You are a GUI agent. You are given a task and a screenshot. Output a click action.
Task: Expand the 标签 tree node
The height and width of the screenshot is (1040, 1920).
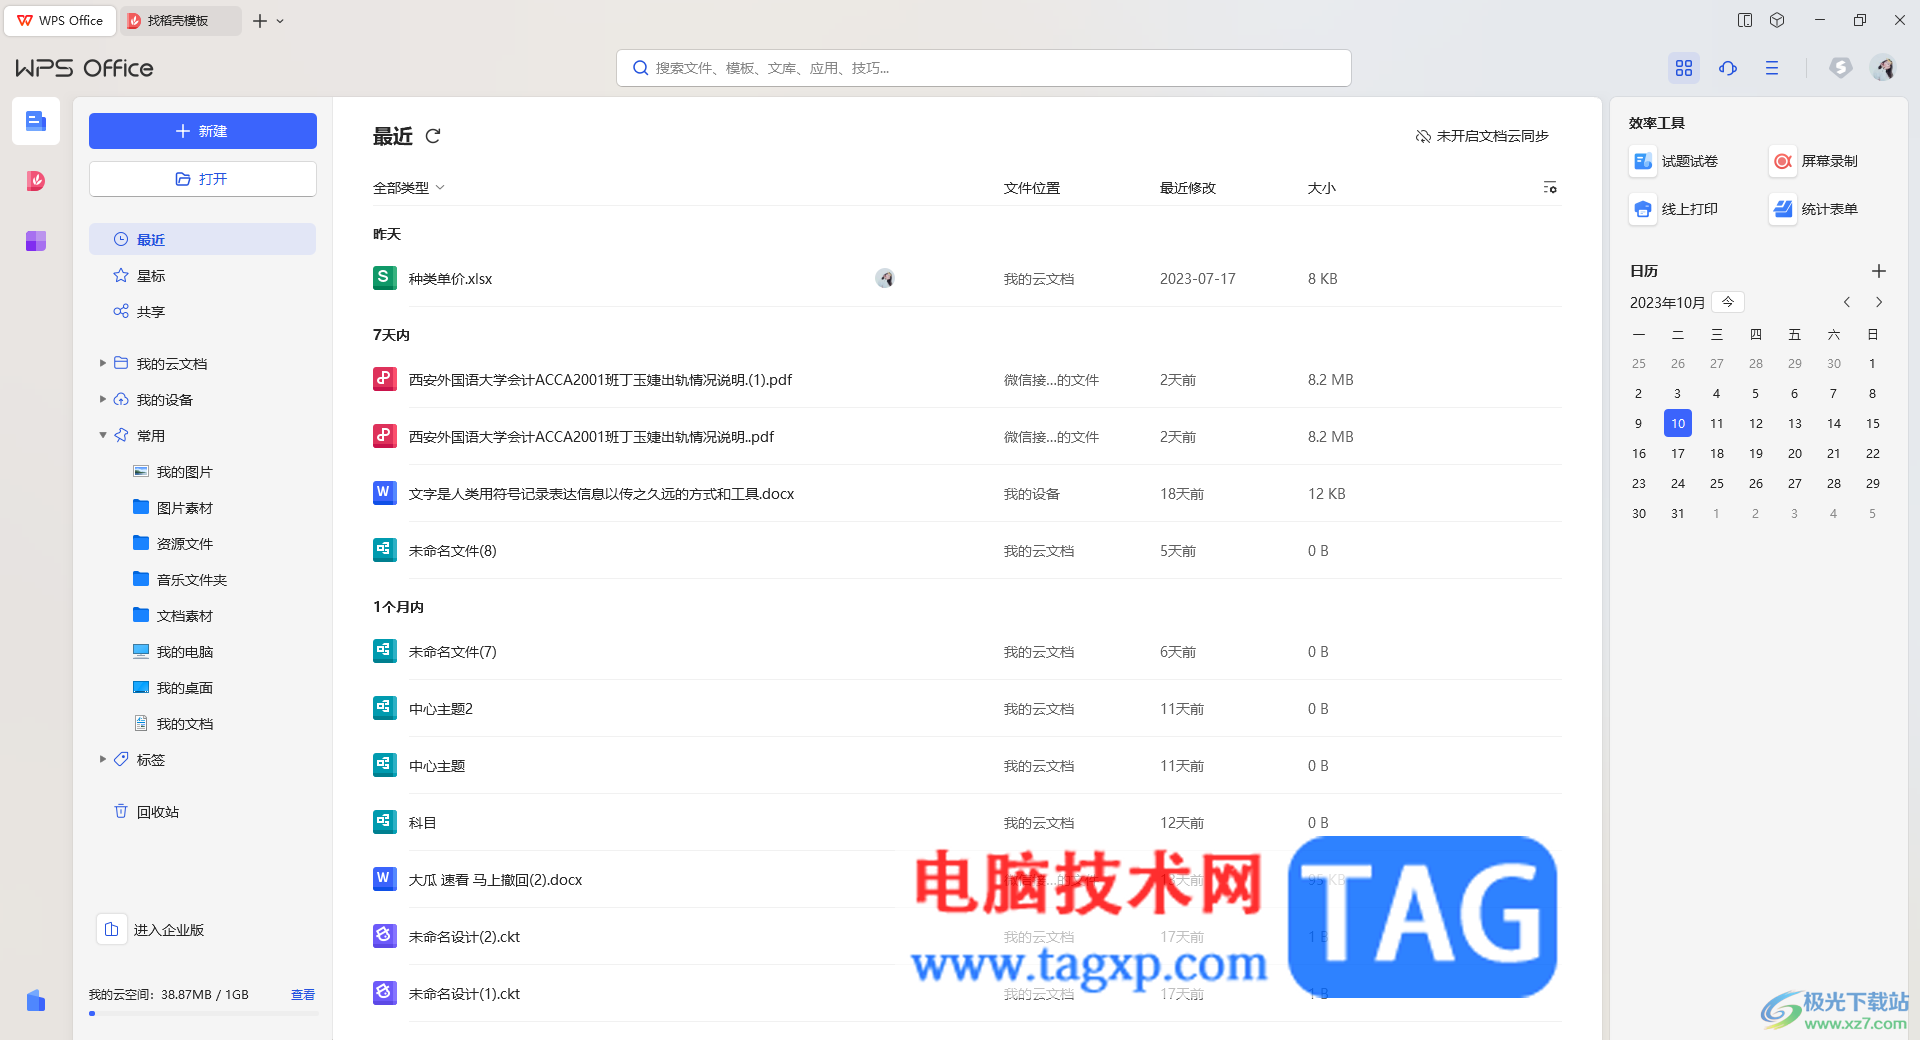102,759
